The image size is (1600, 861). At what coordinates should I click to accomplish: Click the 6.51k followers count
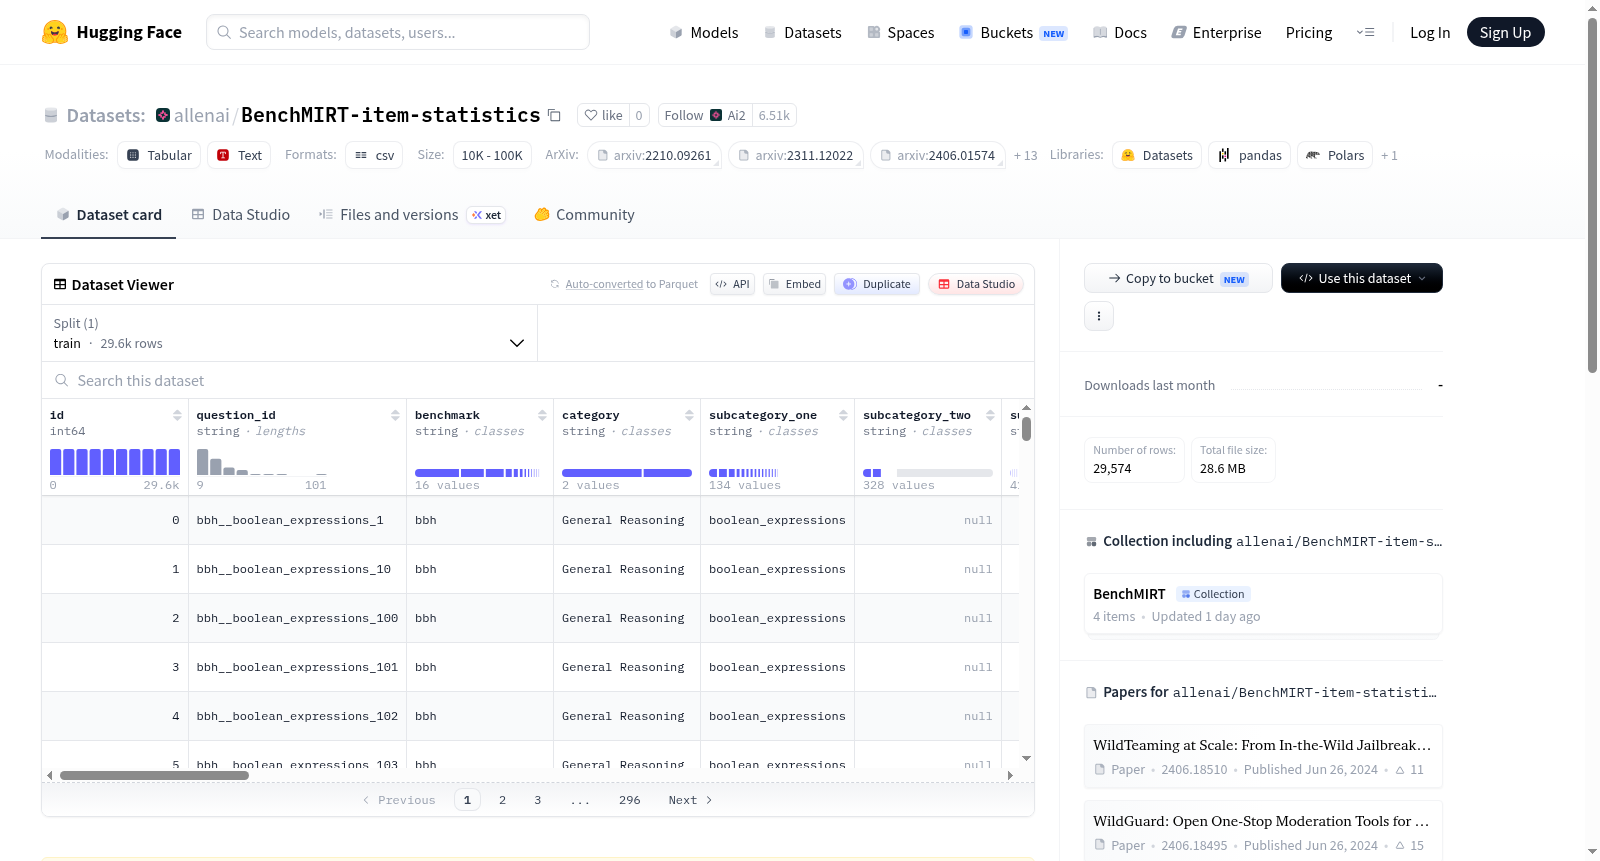click(774, 115)
